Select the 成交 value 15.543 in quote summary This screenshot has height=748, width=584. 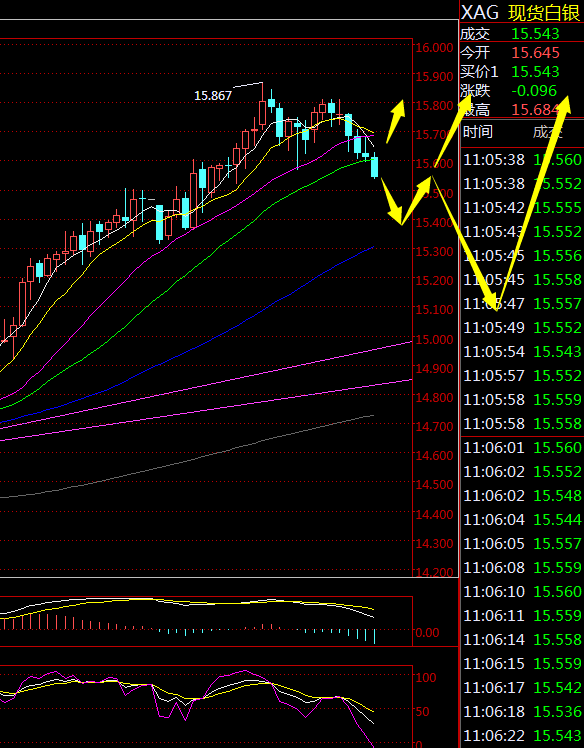535,33
